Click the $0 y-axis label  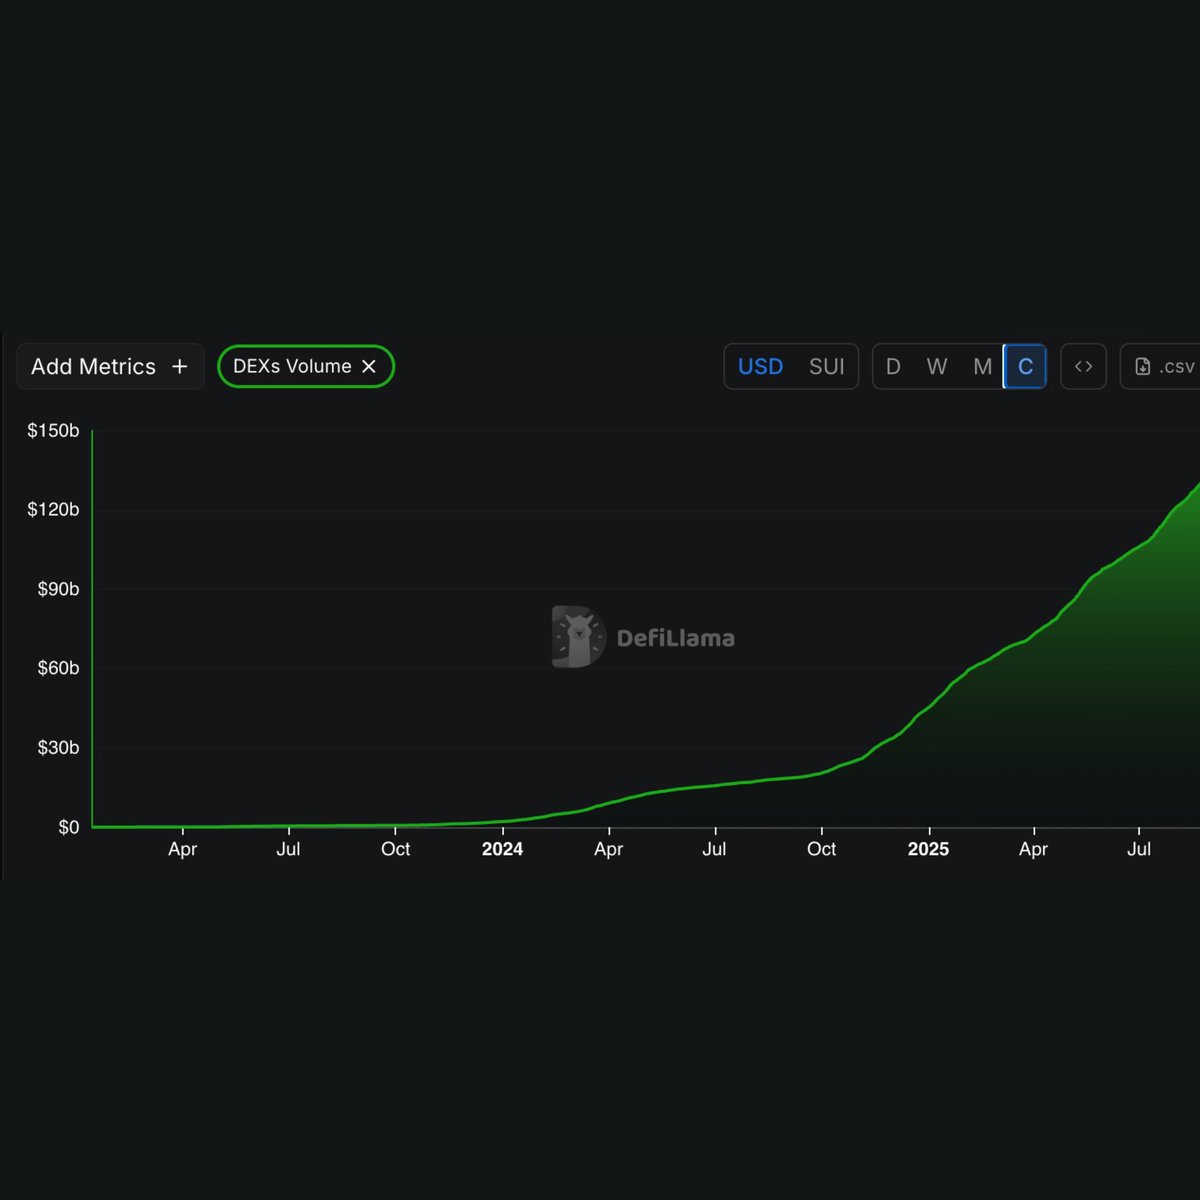pos(68,827)
